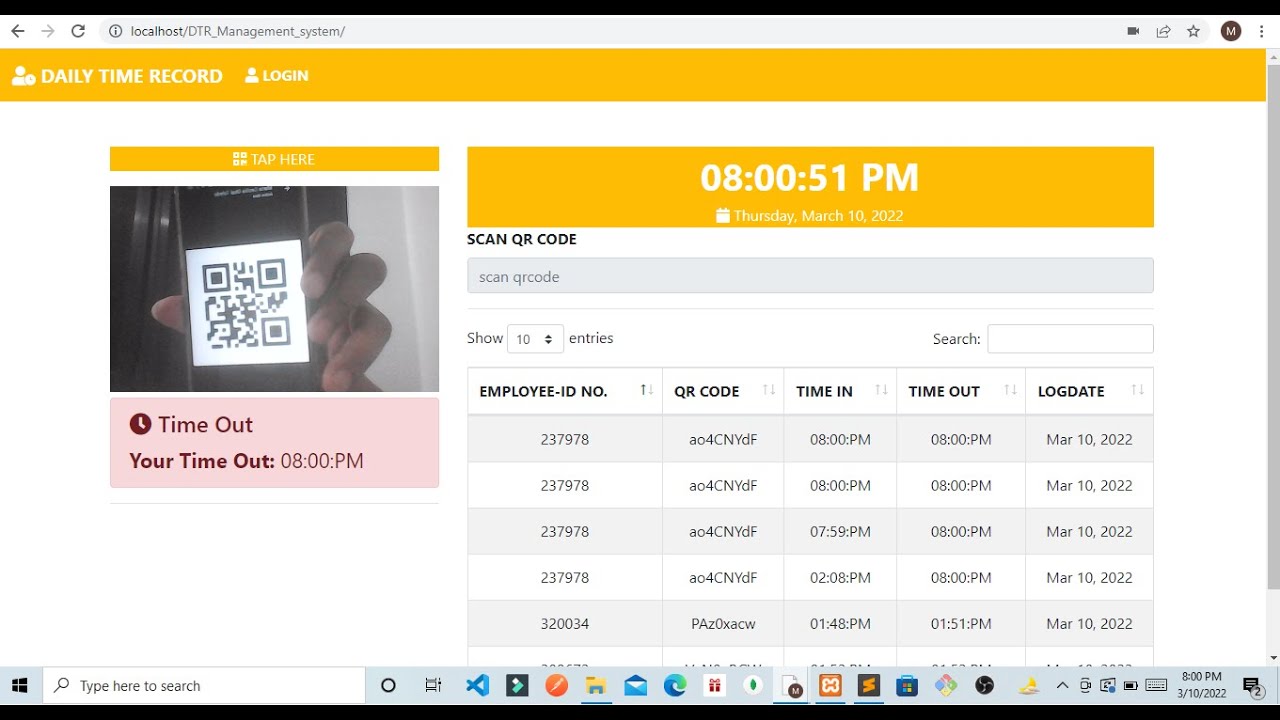Click Time Out cell 01:51:PM
The height and width of the screenshot is (720, 1280).
click(x=961, y=624)
